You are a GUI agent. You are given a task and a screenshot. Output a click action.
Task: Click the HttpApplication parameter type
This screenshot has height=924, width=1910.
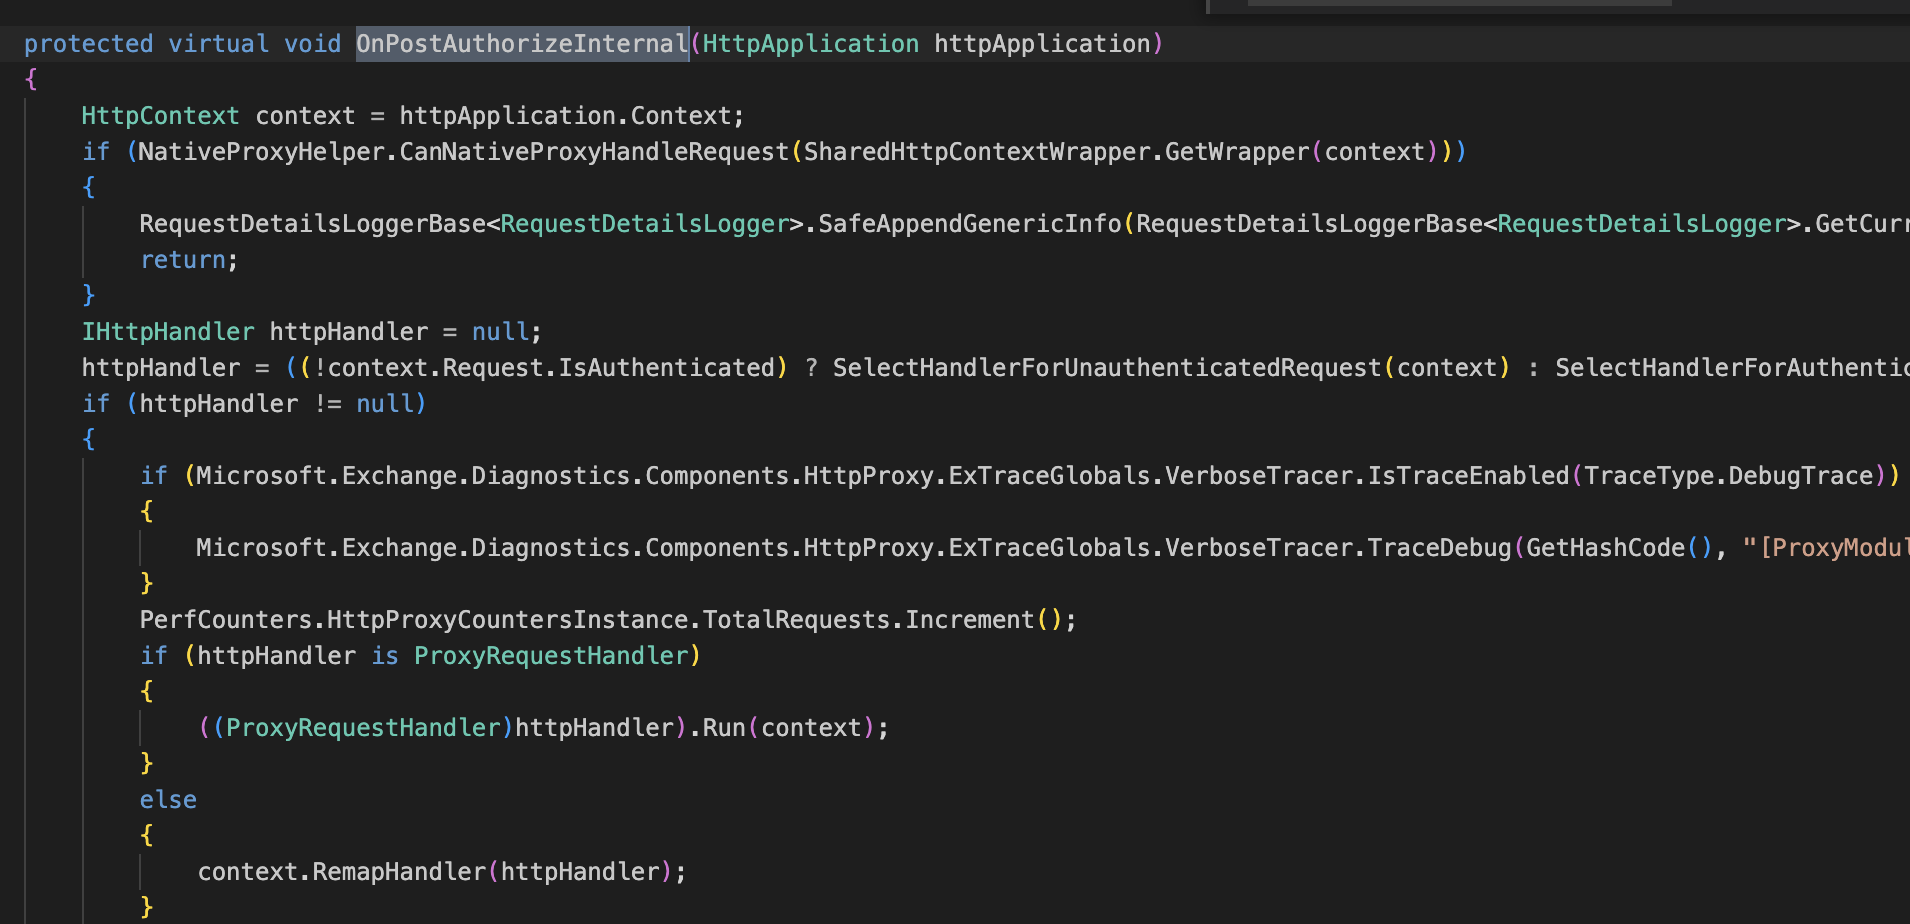(x=810, y=44)
